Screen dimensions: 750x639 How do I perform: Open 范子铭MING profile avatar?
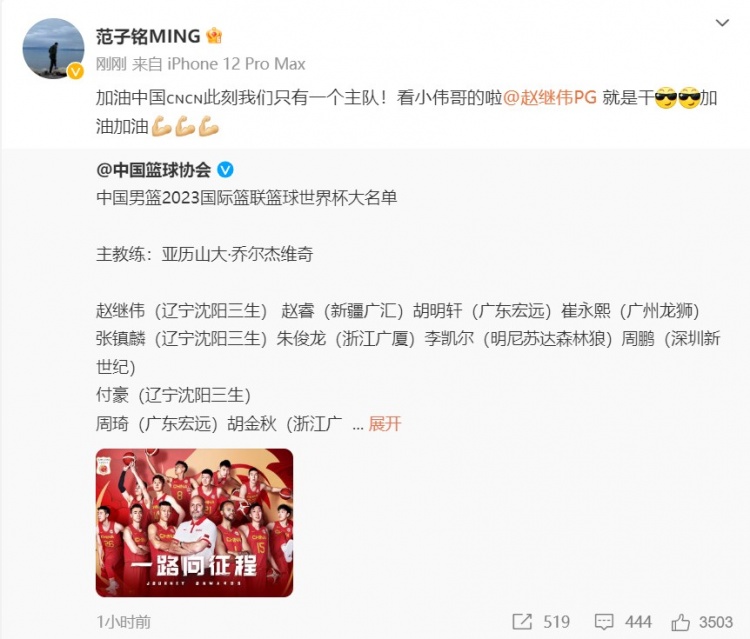click(x=54, y=48)
